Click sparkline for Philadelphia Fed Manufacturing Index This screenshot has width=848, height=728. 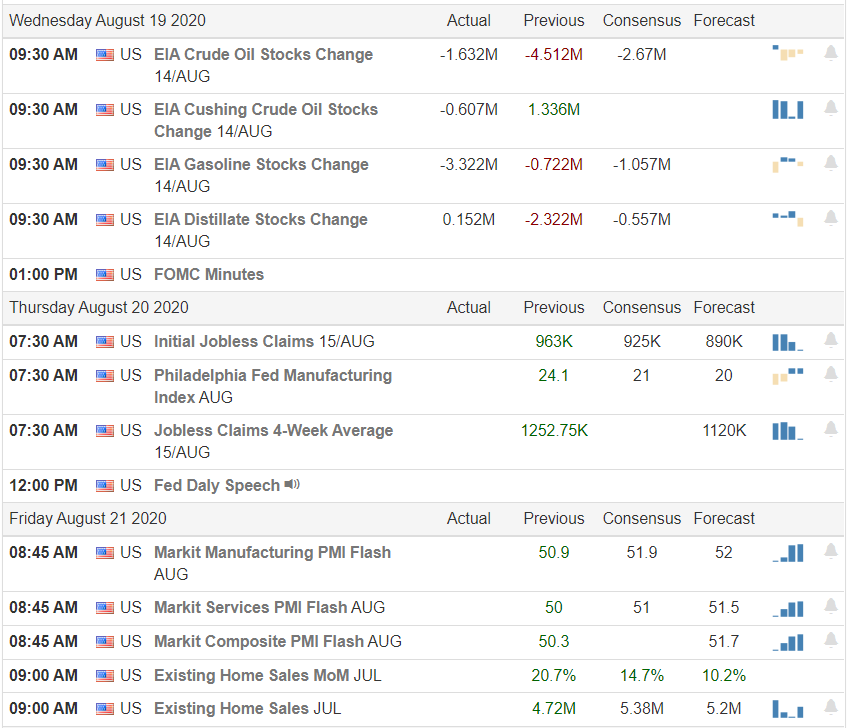coord(785,375)
